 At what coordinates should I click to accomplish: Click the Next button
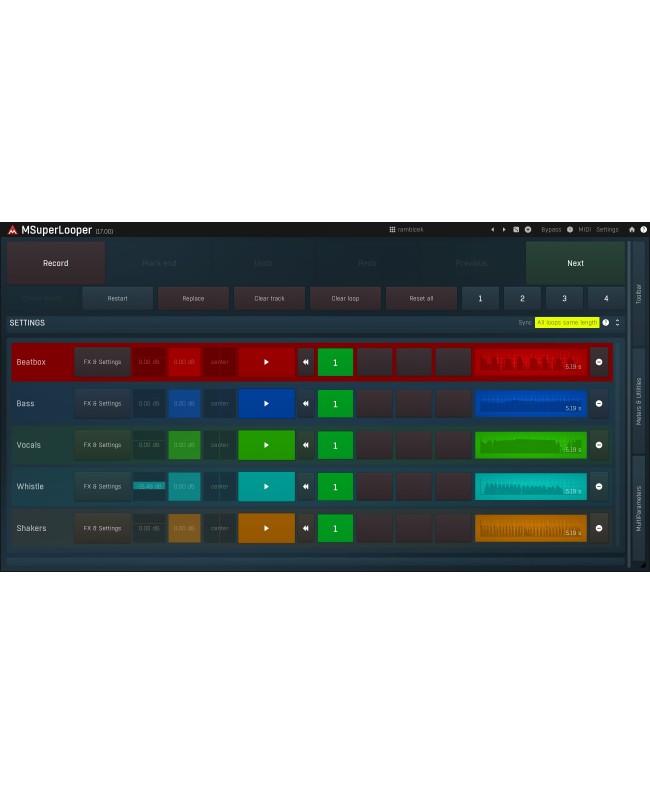click(x=575, y=263)
